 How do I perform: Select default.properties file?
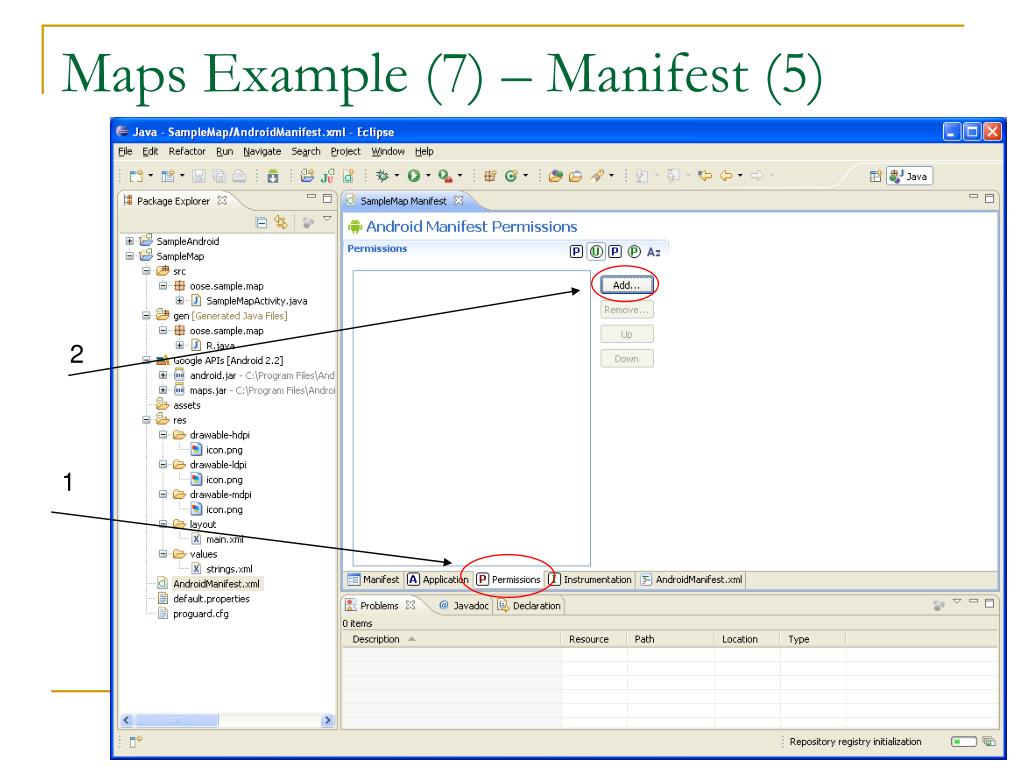click(x=211, y=599)
